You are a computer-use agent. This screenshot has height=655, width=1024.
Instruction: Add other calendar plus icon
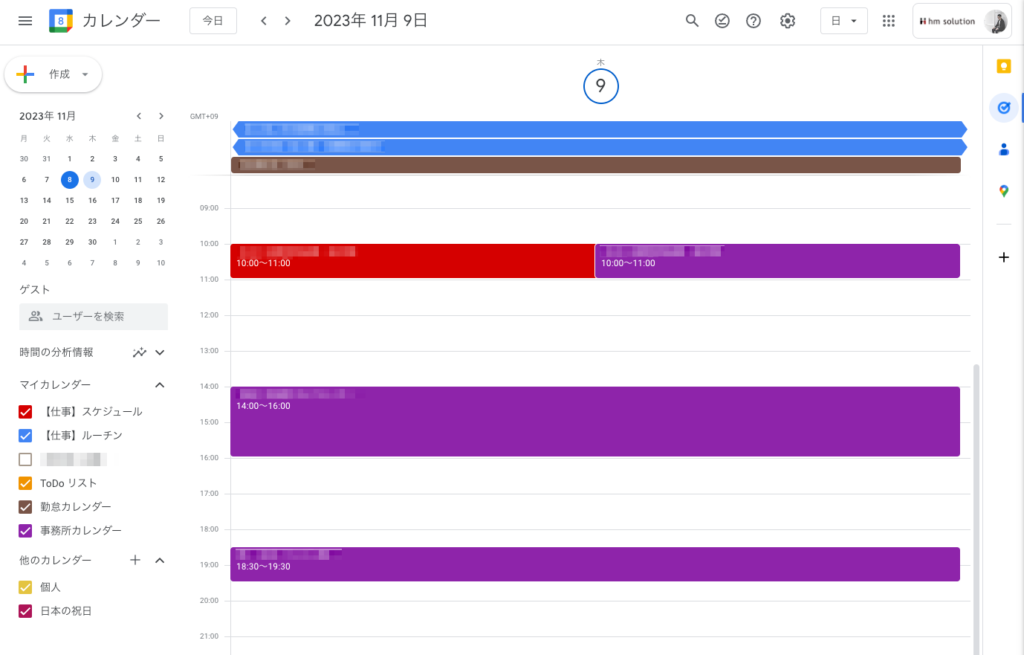click(x=135, y=560)
